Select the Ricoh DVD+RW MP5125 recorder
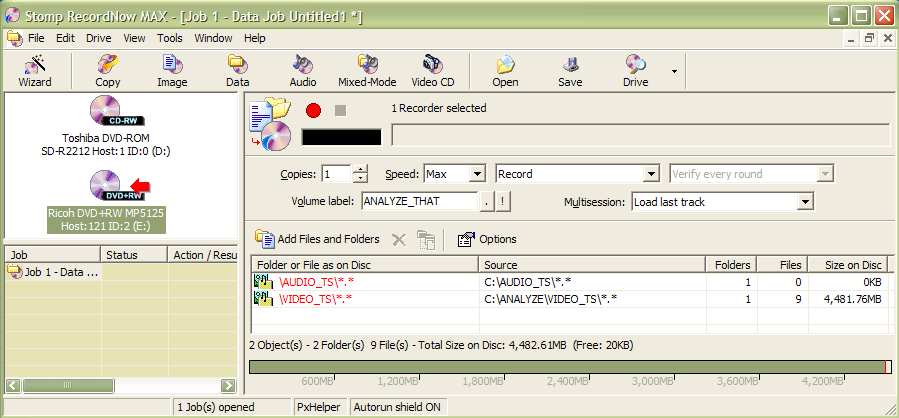Viewport: 899px width, 418px height. [106, 202]
